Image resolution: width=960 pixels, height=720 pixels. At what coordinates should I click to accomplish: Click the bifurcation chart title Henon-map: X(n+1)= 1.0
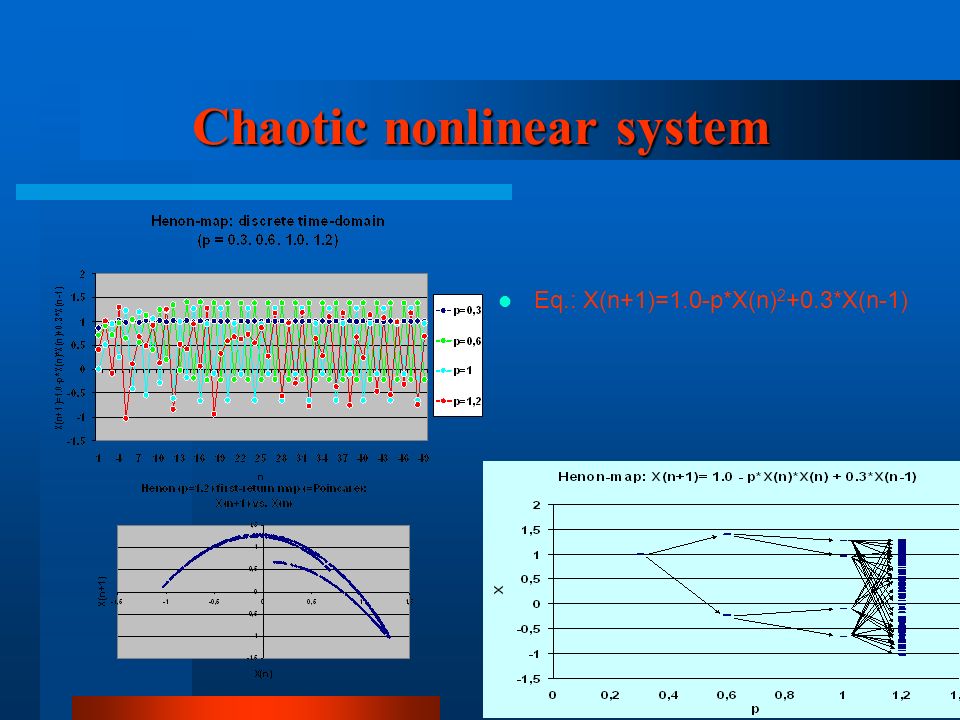(x=737, y=476)
